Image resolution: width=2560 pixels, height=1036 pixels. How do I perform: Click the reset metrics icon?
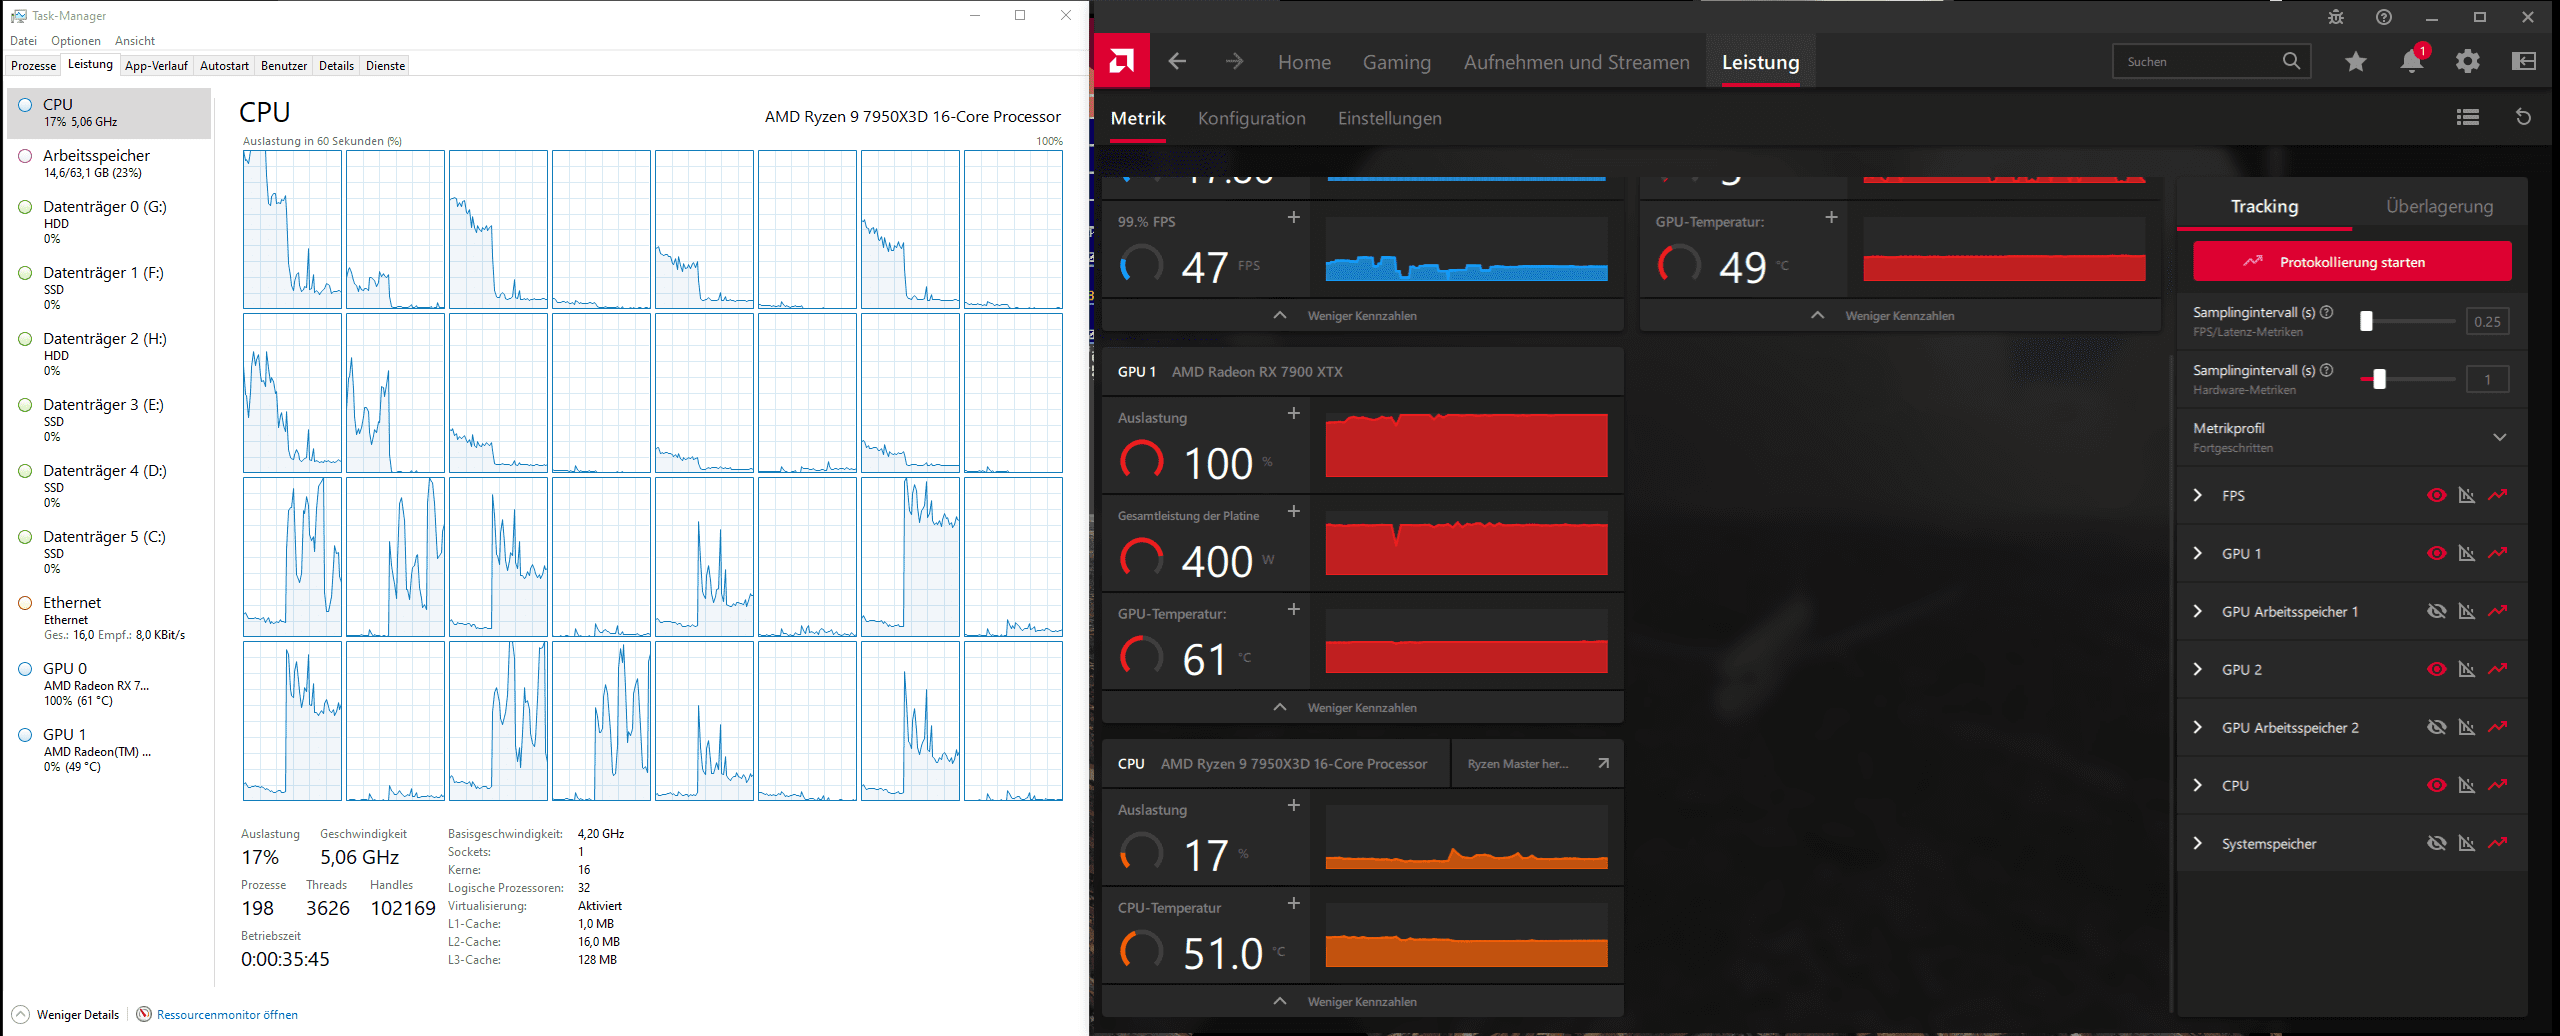[2523, 117]
